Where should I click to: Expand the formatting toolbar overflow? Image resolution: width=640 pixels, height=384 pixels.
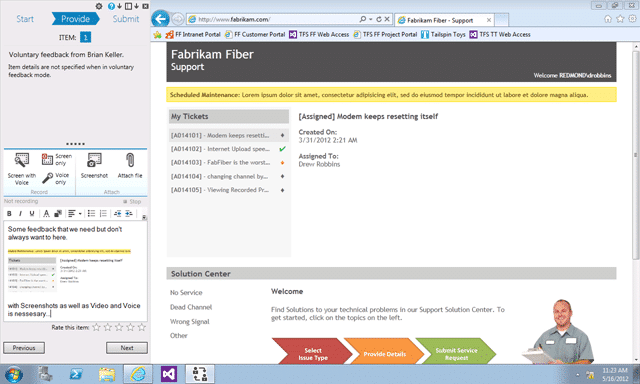(x=144, y=217)
